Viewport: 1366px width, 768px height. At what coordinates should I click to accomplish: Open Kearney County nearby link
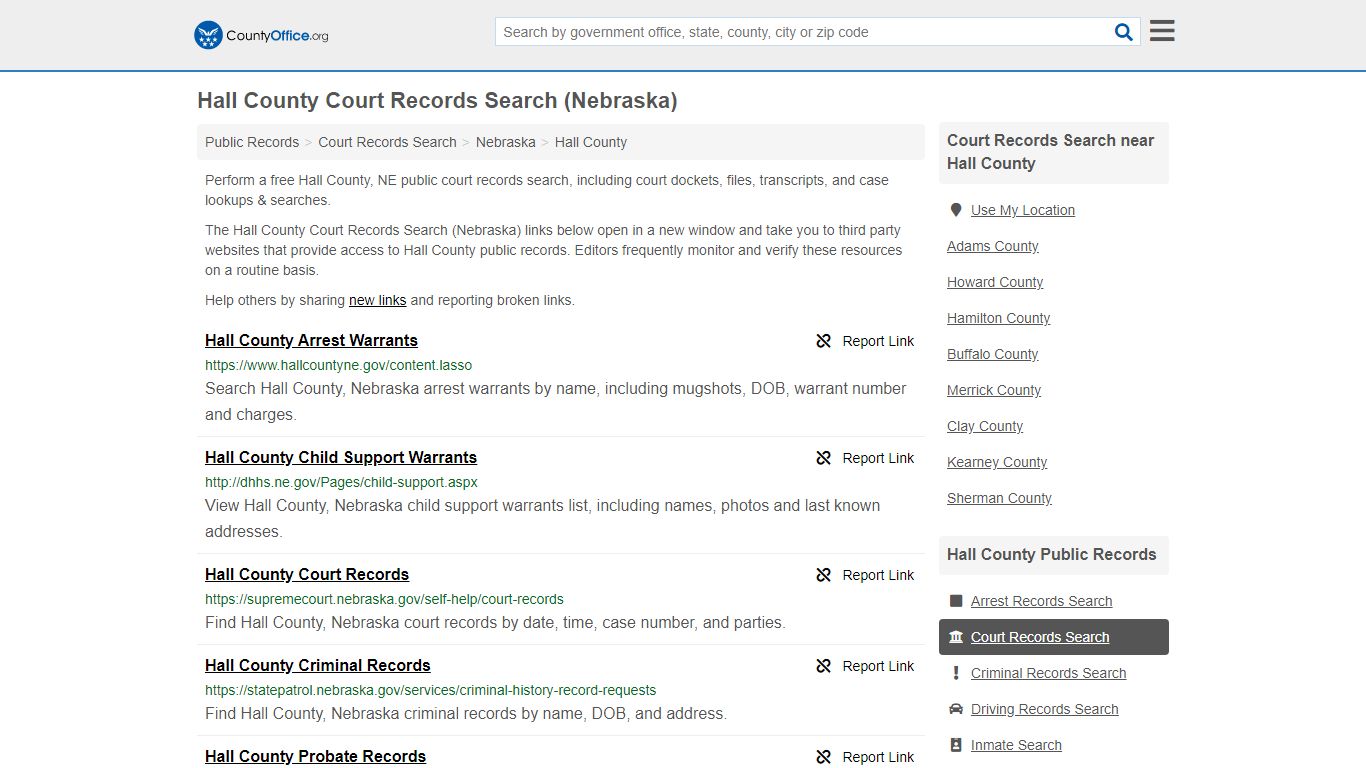[997, 462]
